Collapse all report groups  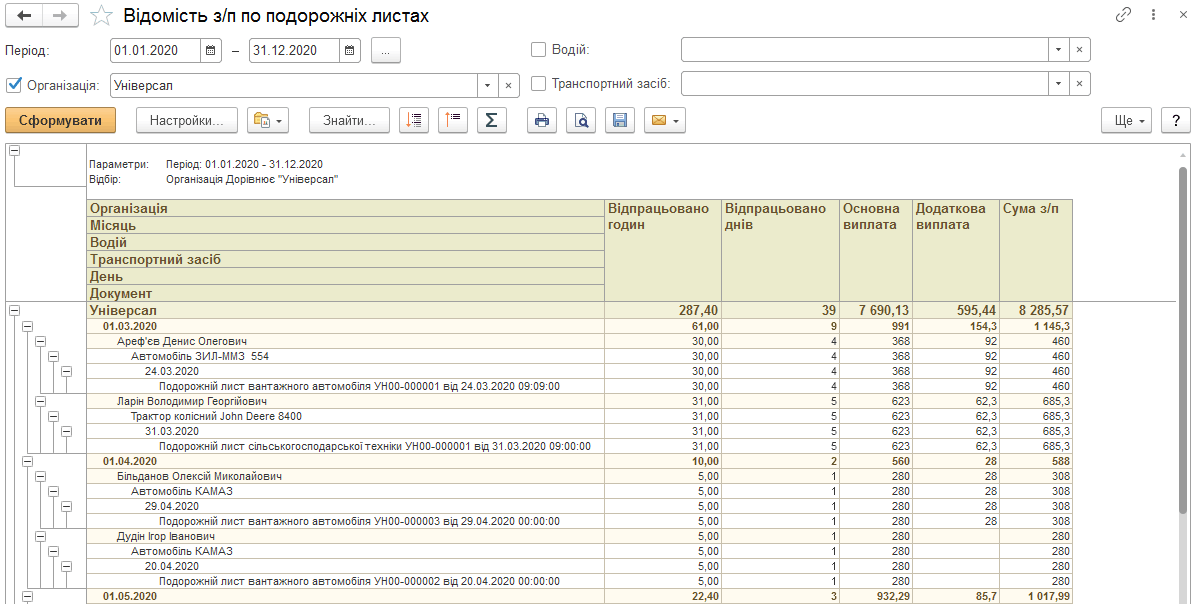coord(453,120)
